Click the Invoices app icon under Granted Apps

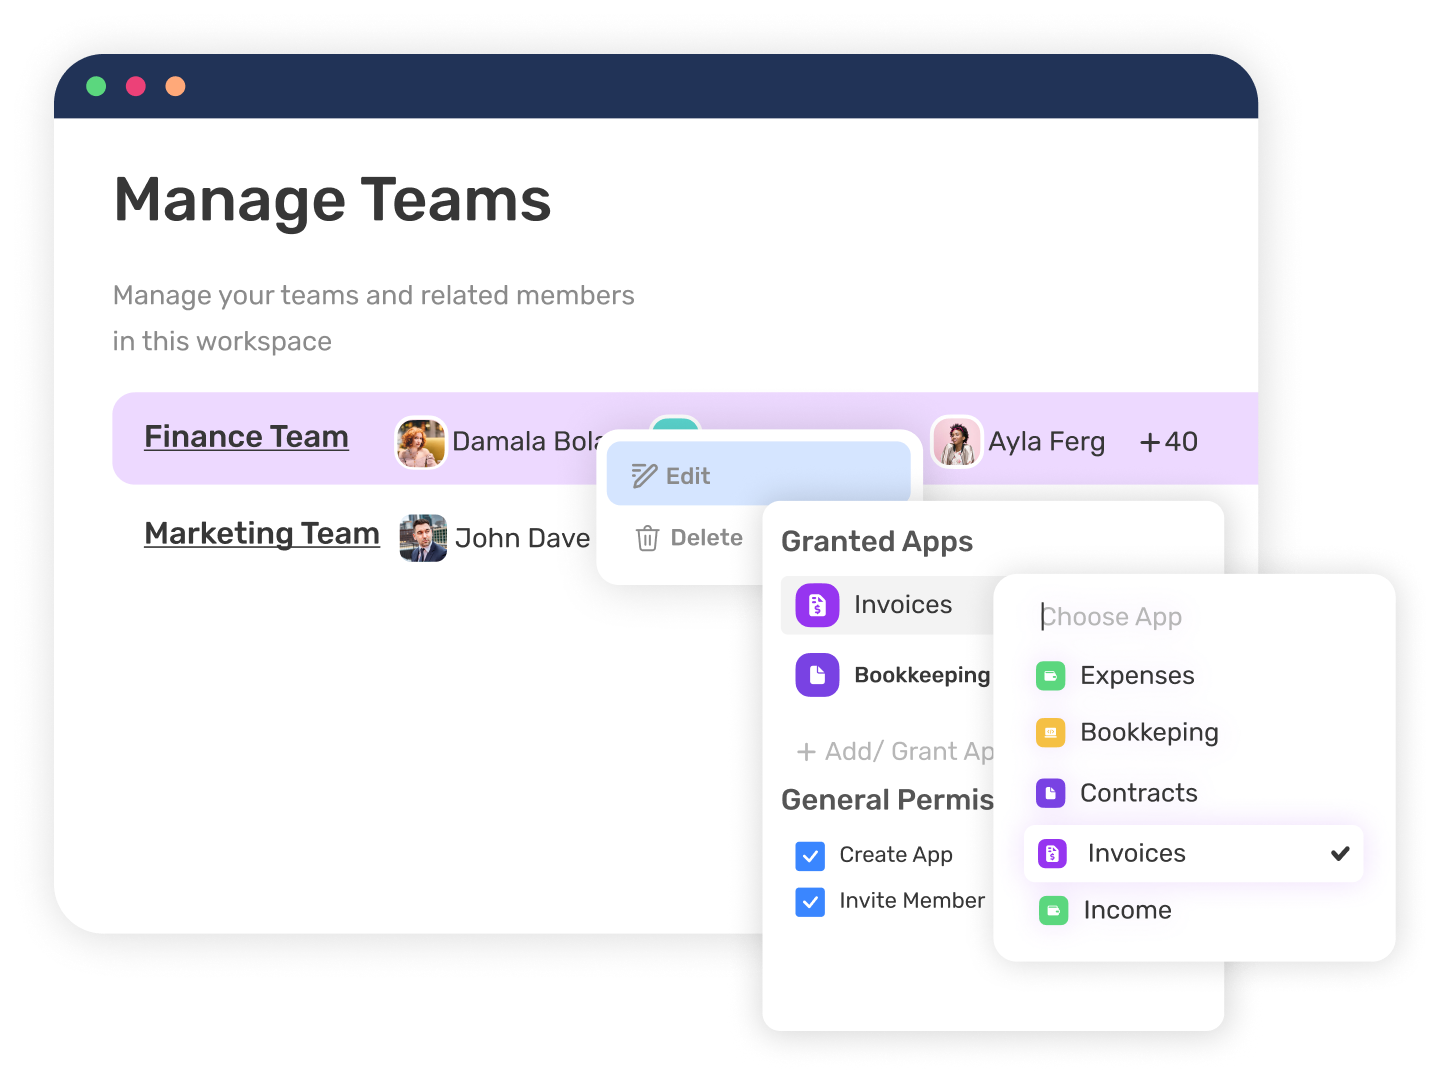[x=817, y=605]
